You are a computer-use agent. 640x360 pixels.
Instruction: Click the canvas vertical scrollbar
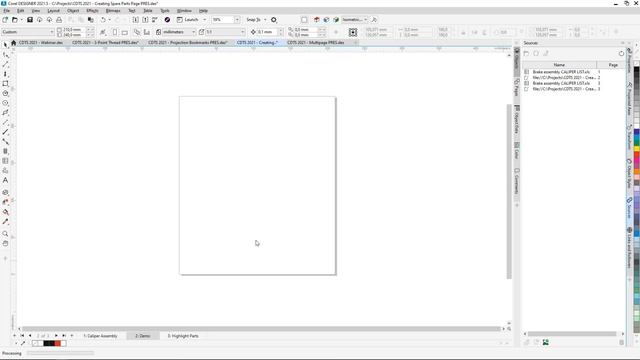tap(509, 191)
